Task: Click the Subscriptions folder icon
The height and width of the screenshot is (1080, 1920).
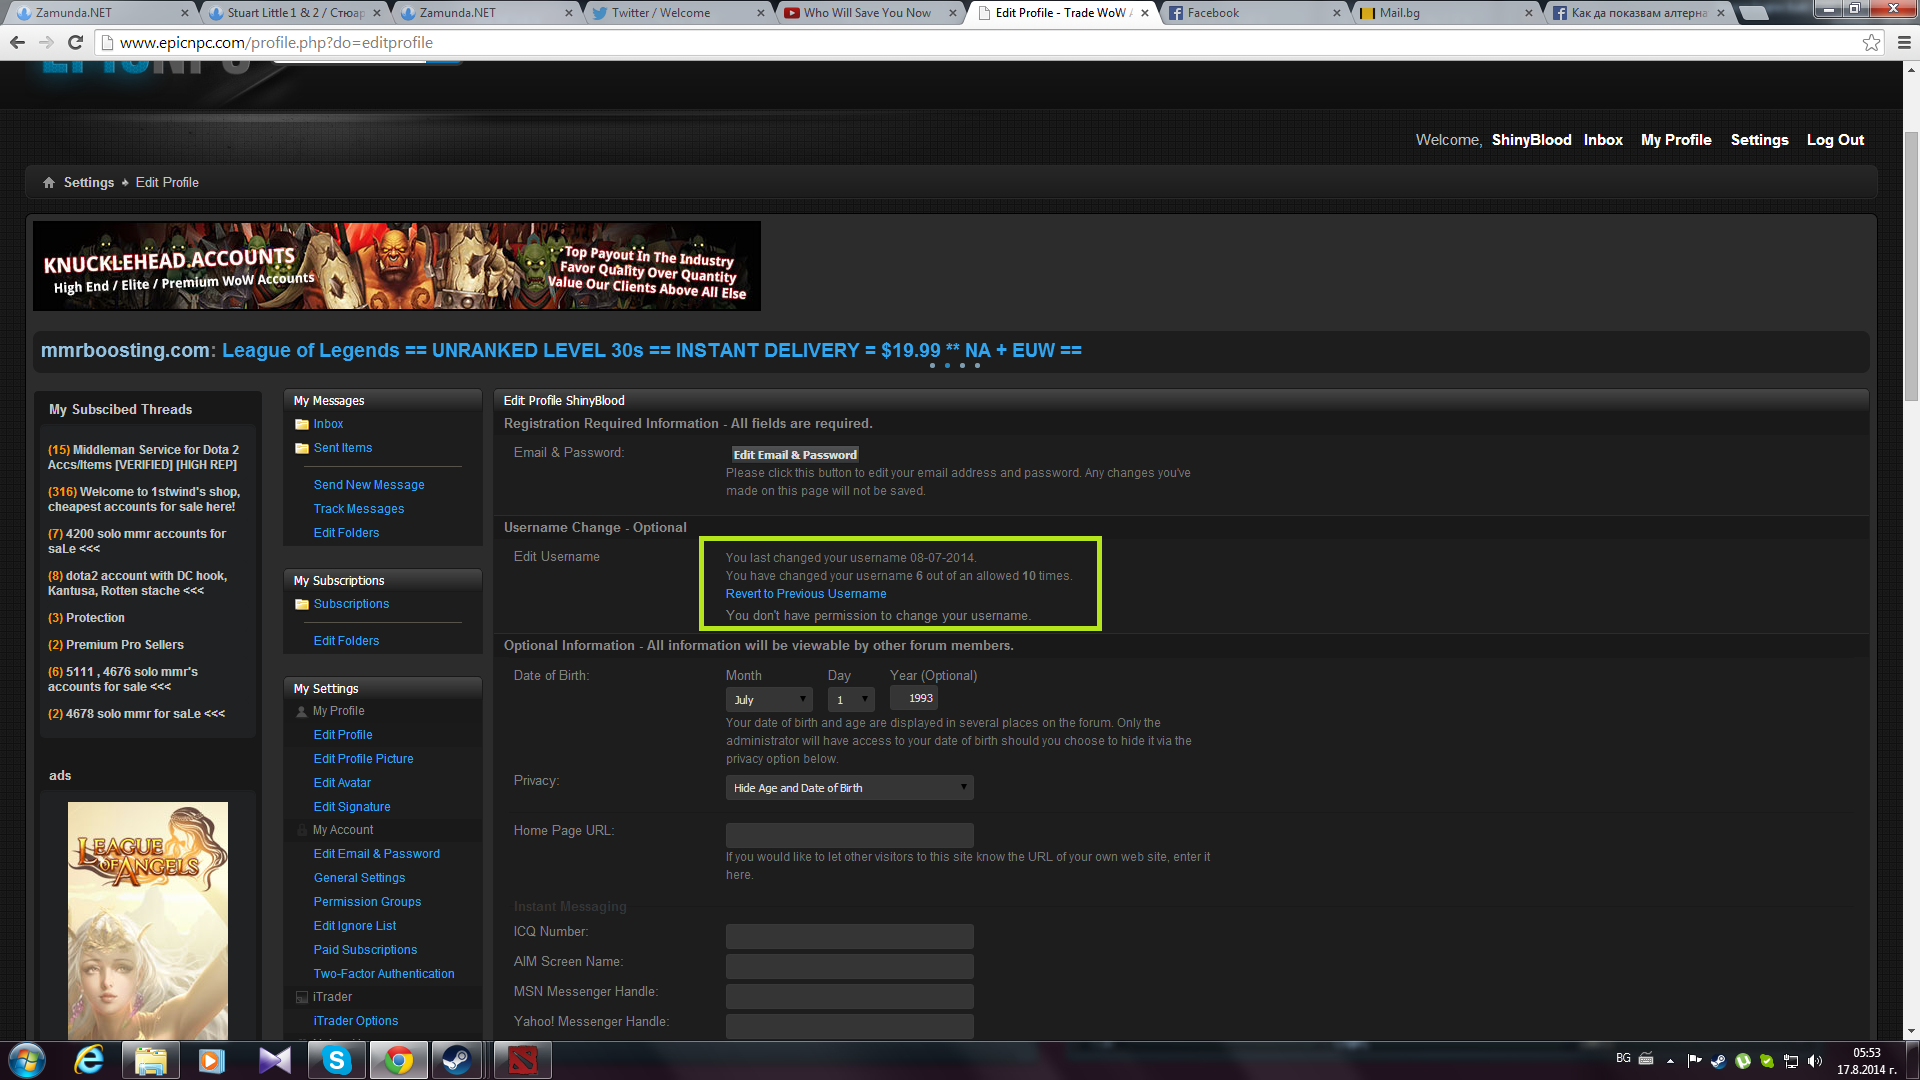Action: [x=301, y=604]
